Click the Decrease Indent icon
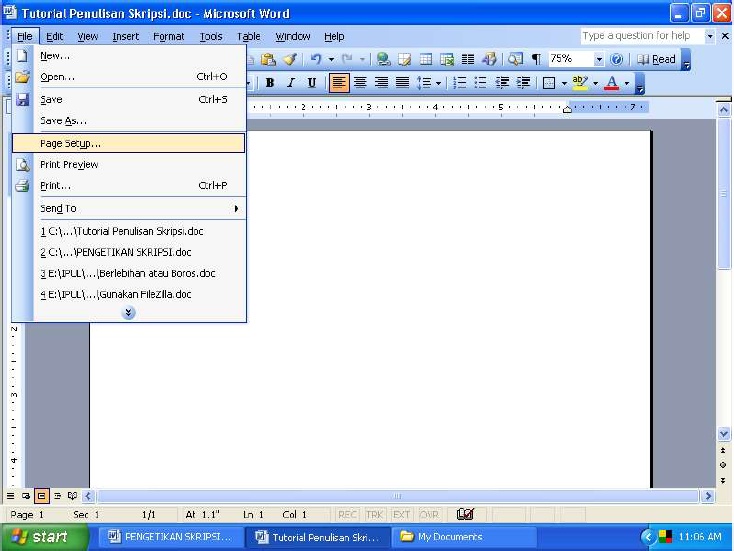Screen dimensions: 734x551 tap(502, 83)
